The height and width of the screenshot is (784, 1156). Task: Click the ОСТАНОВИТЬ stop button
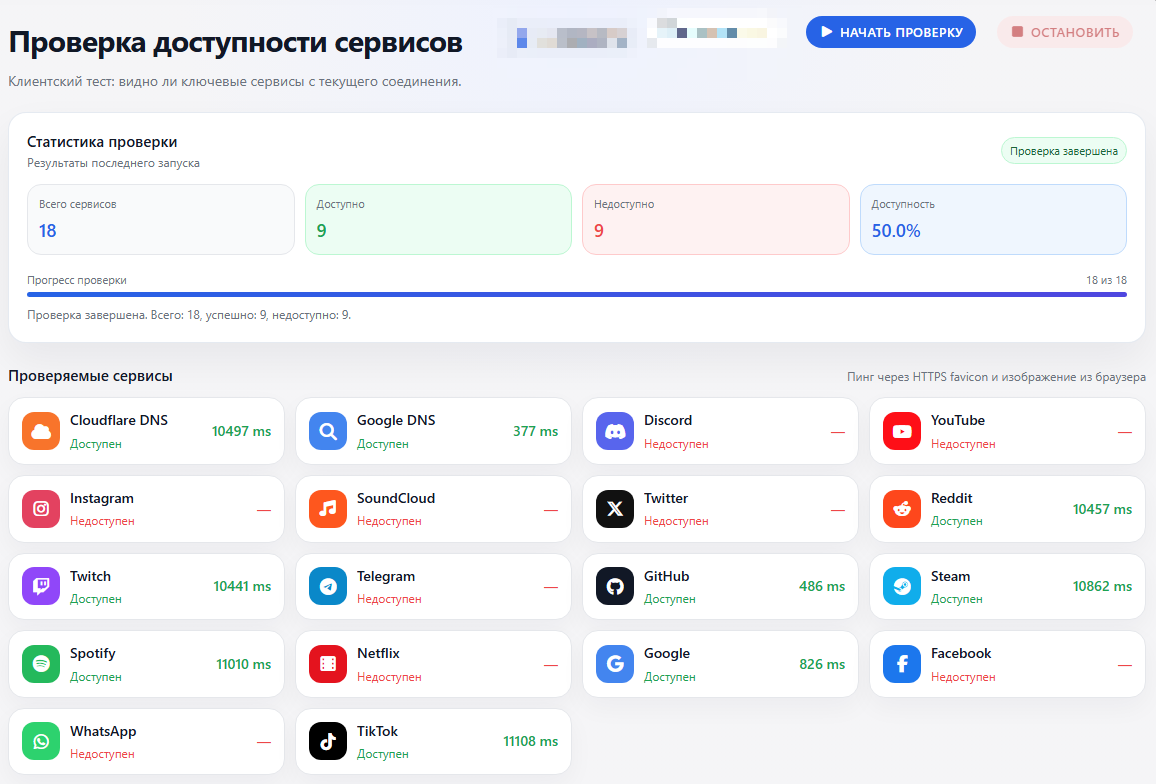pos(1065,32)
